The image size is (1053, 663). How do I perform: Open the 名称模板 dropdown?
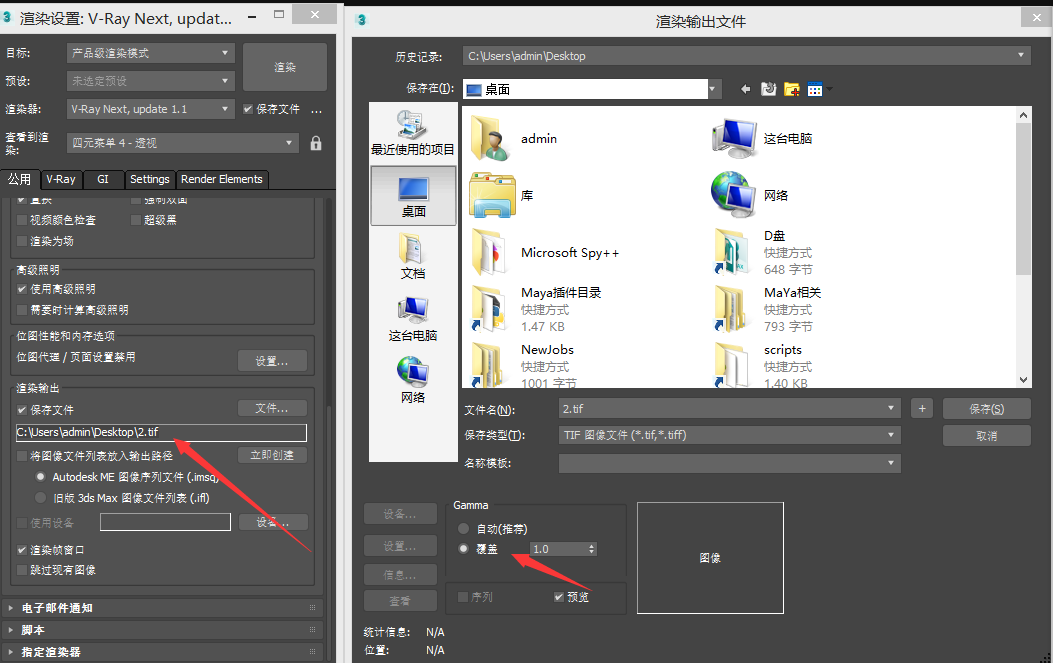tap(729, 463)
